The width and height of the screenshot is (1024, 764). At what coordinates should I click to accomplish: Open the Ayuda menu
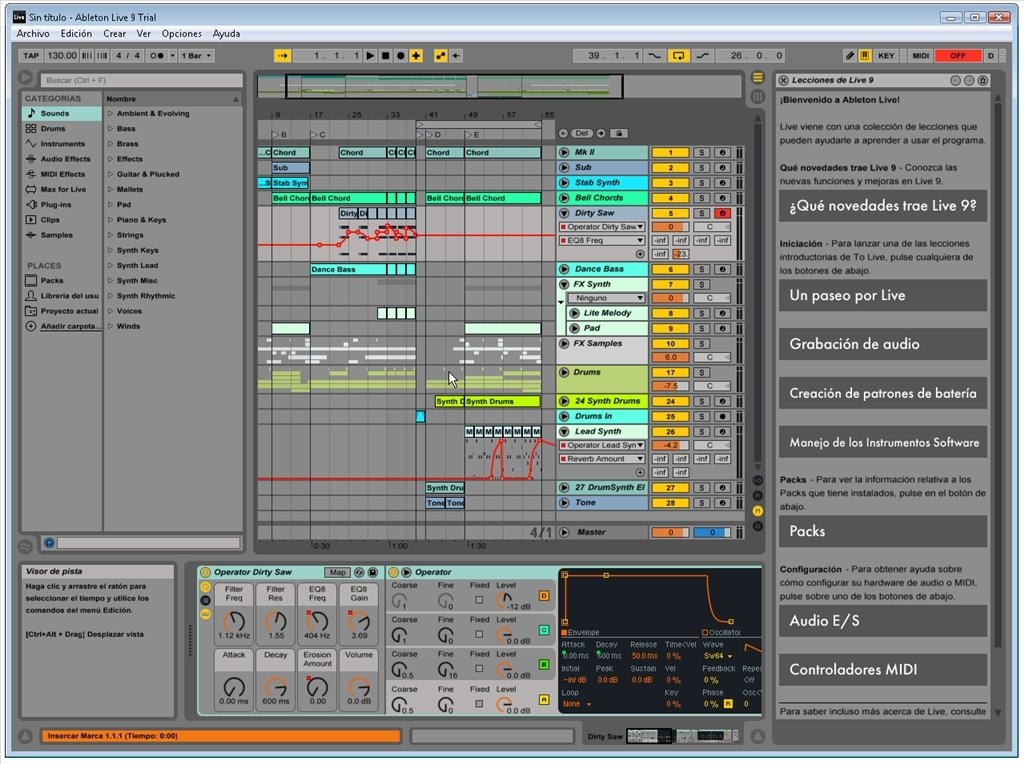point(226,33)
